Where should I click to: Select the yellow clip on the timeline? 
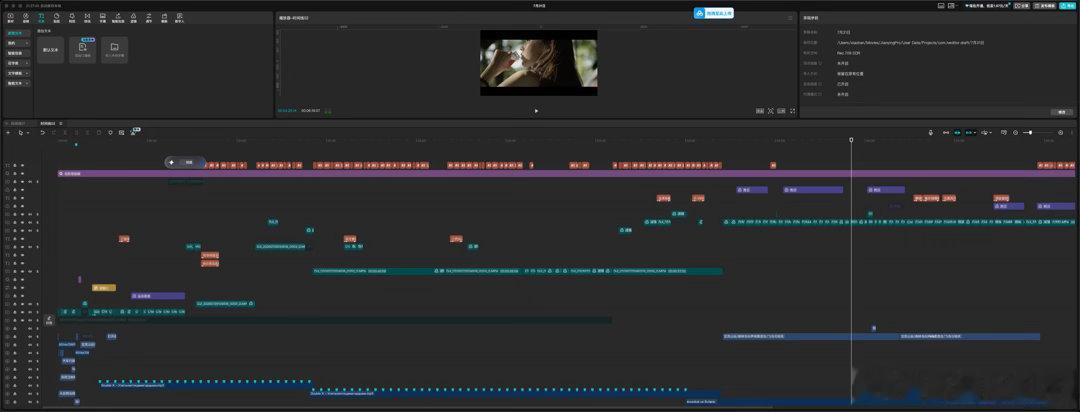pyautogui.click(x=103, y=287)
